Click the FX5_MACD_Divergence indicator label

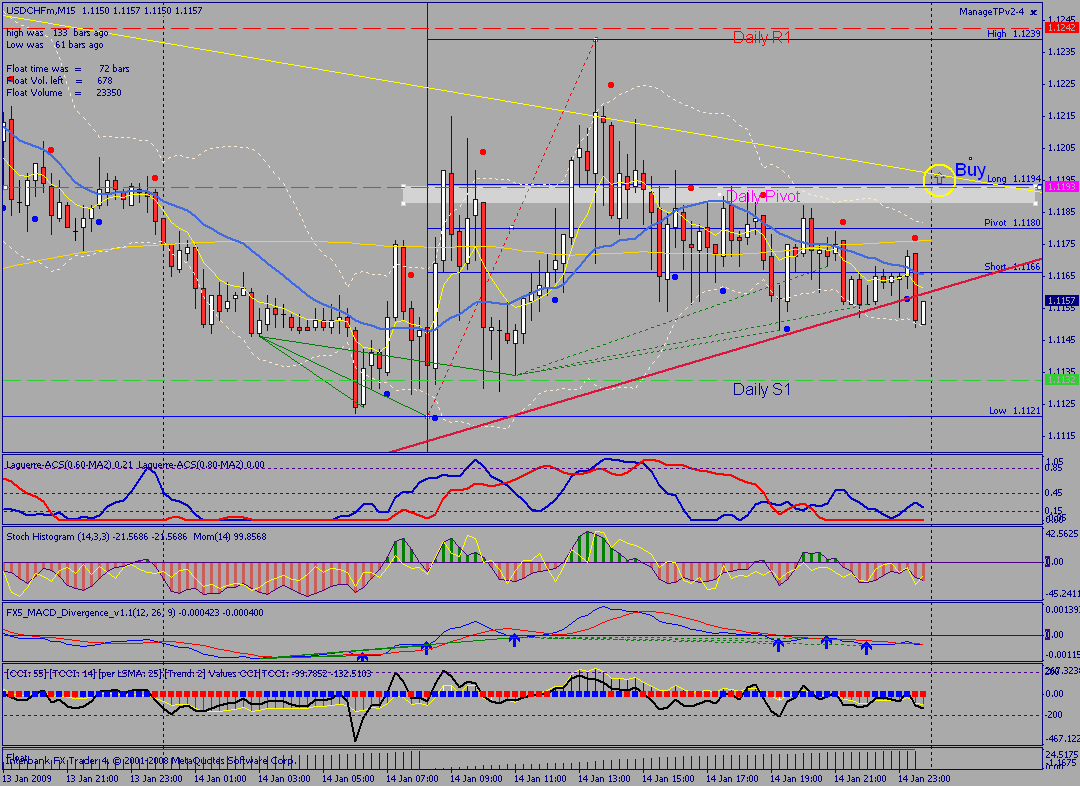pyautogui.click(x=134, y=612)
